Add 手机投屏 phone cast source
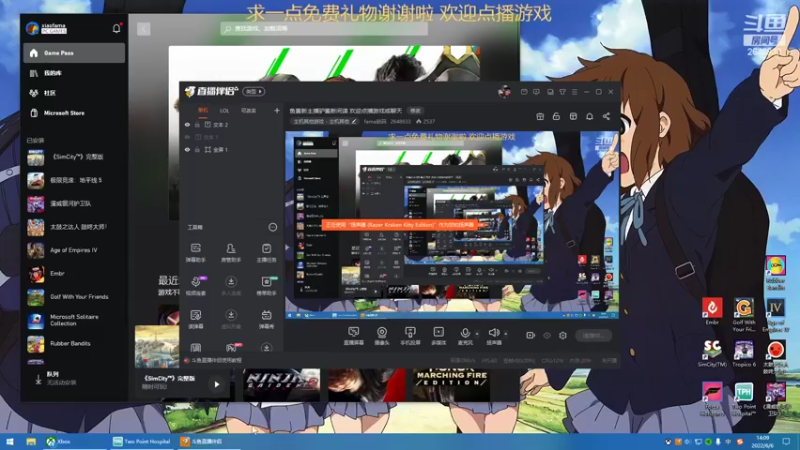The width and height of the screenshot is (800, 450). pyautogui.click(x=410, y=336)
